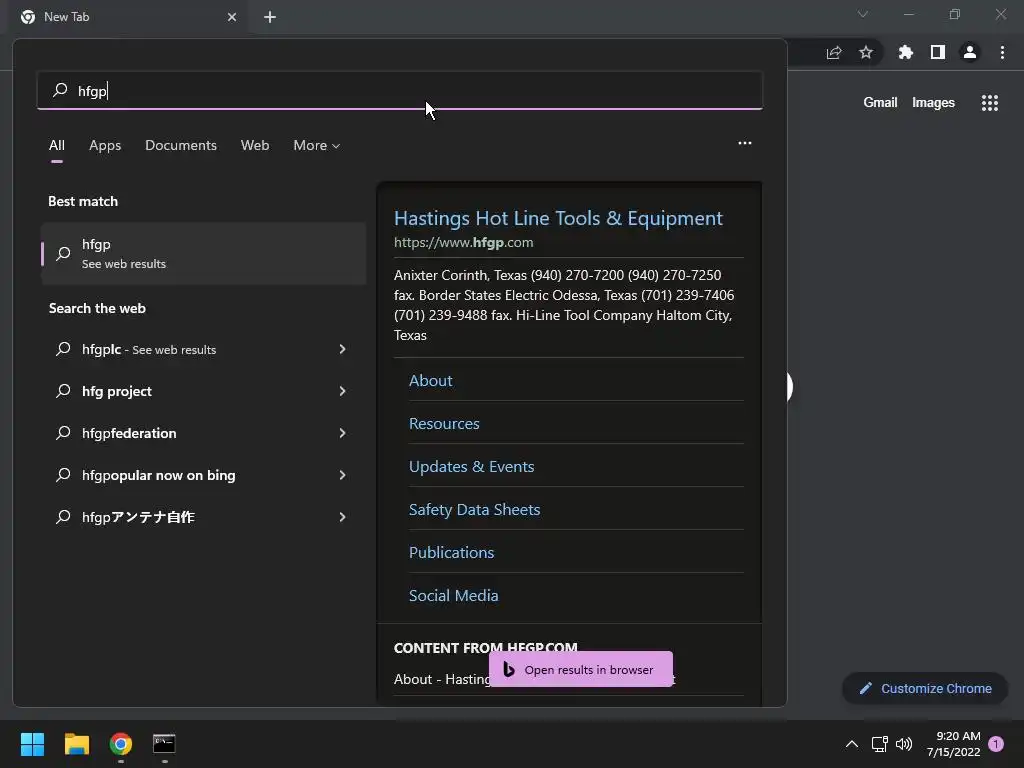The width and height of the screenshot is (1024, 768).
Task: Expand hfgpopular now on bing arrow
Action: (342, 475)
